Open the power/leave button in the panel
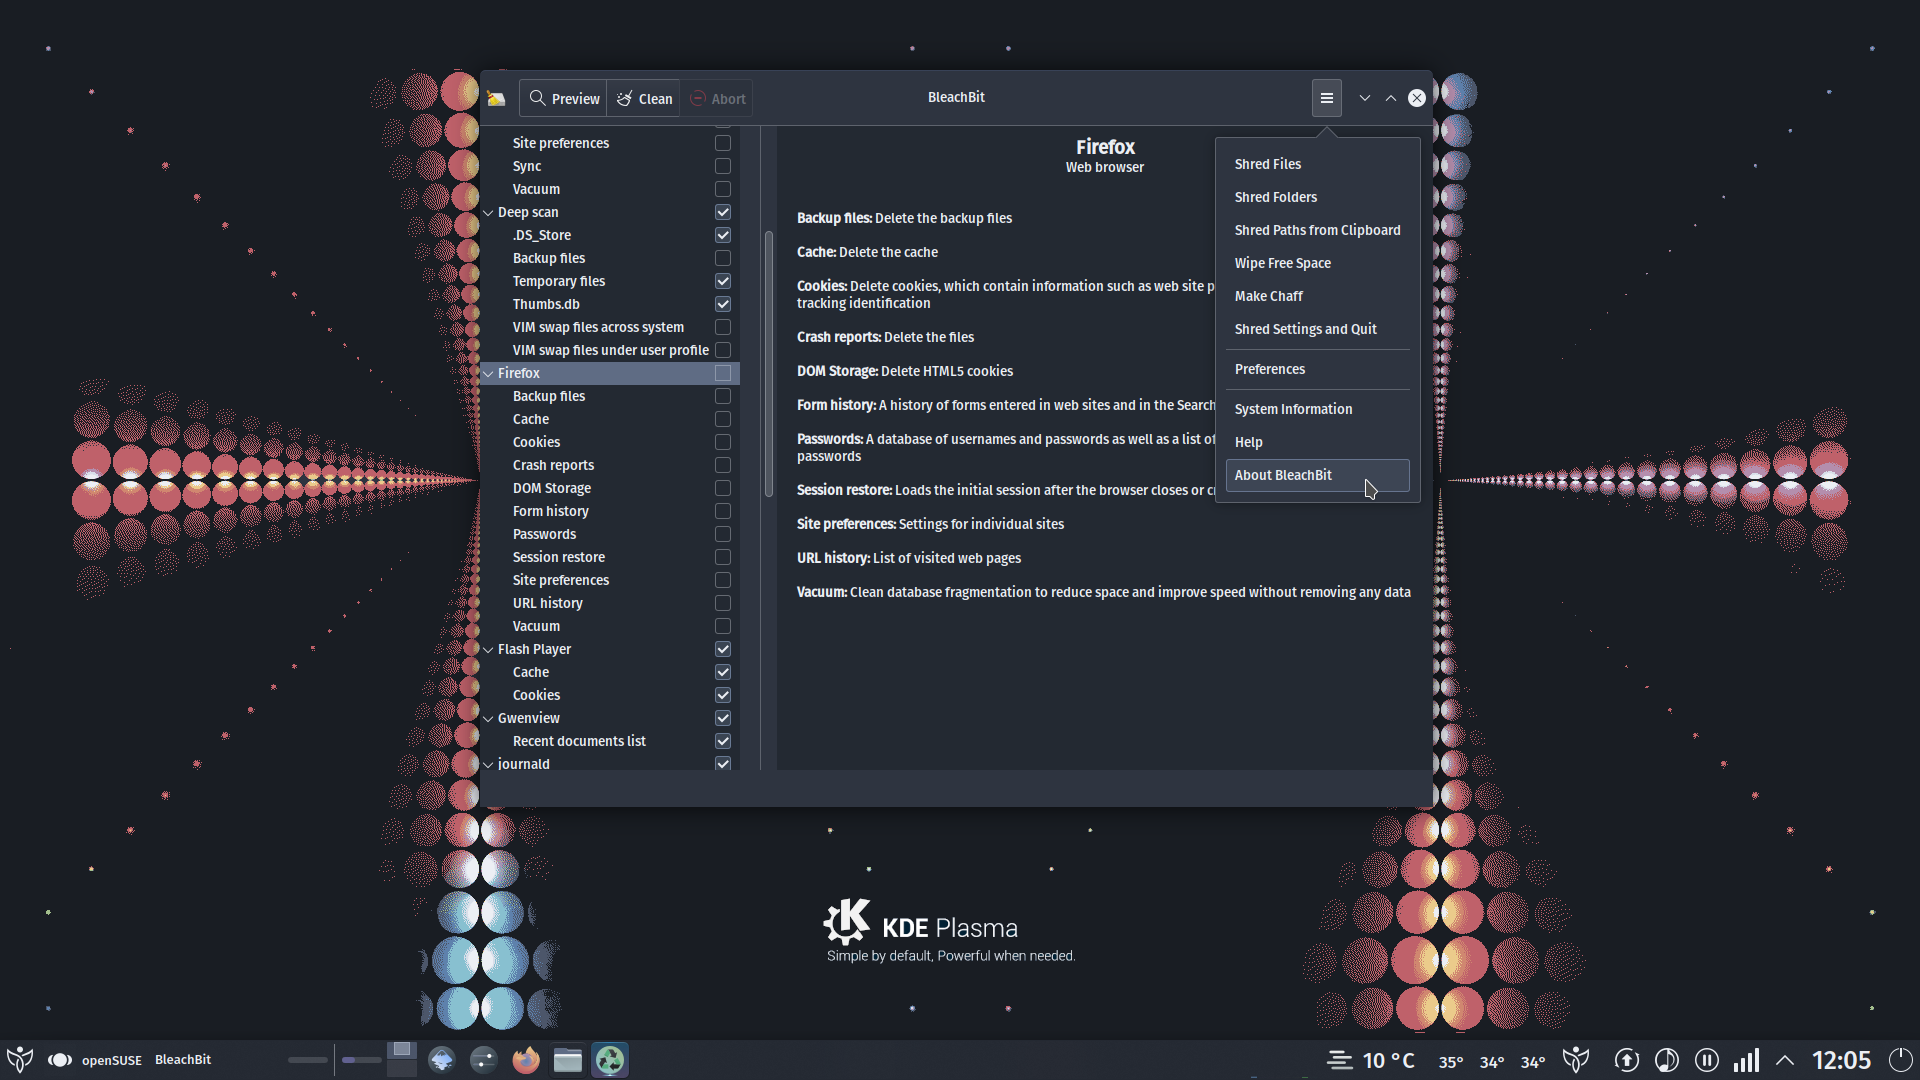 [1900, 1060]
